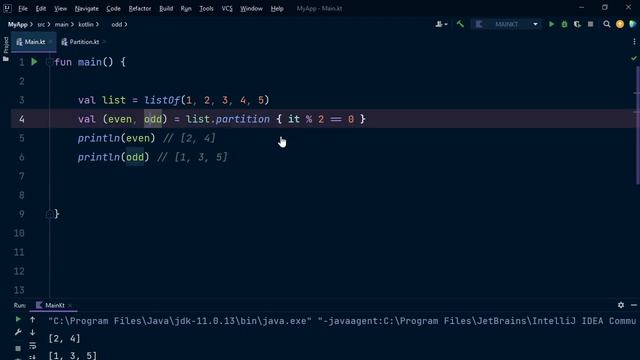
Task: Toggle scroll to end of console output
Action: pyautogui.click(x=33, y=357)
